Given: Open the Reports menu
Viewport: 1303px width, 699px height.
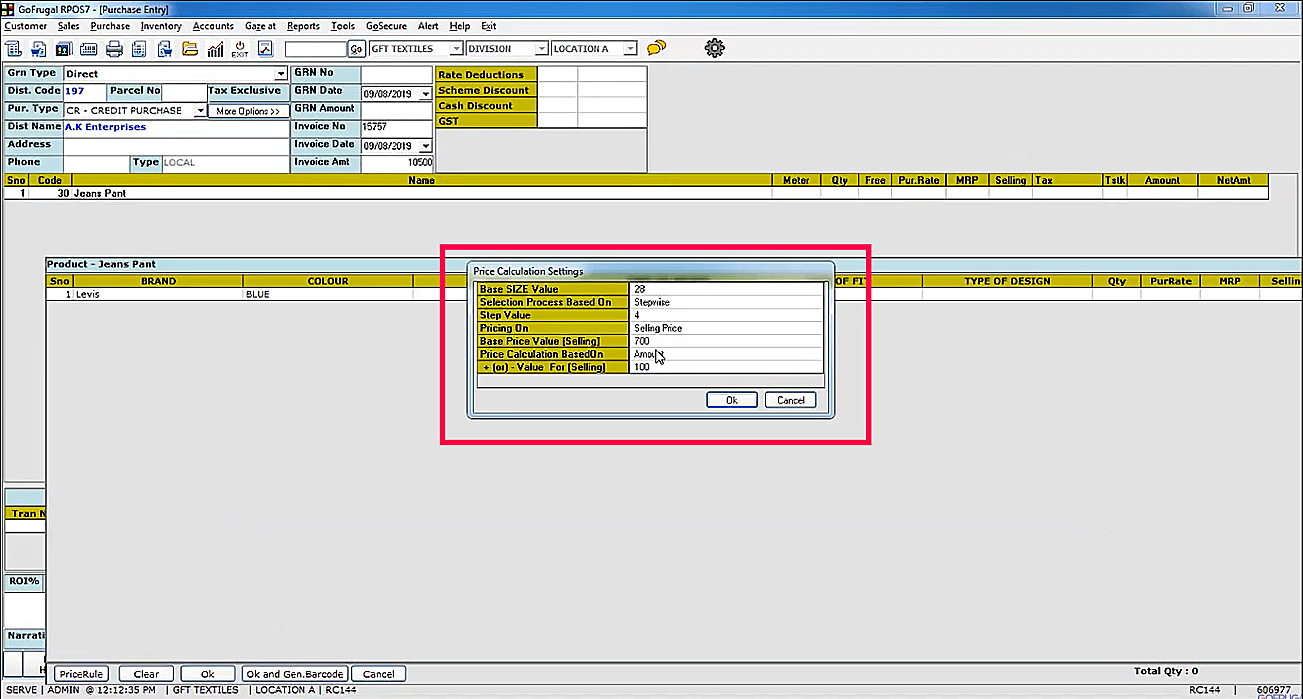Looking at the screenshot, I should [x=303, y=26].
